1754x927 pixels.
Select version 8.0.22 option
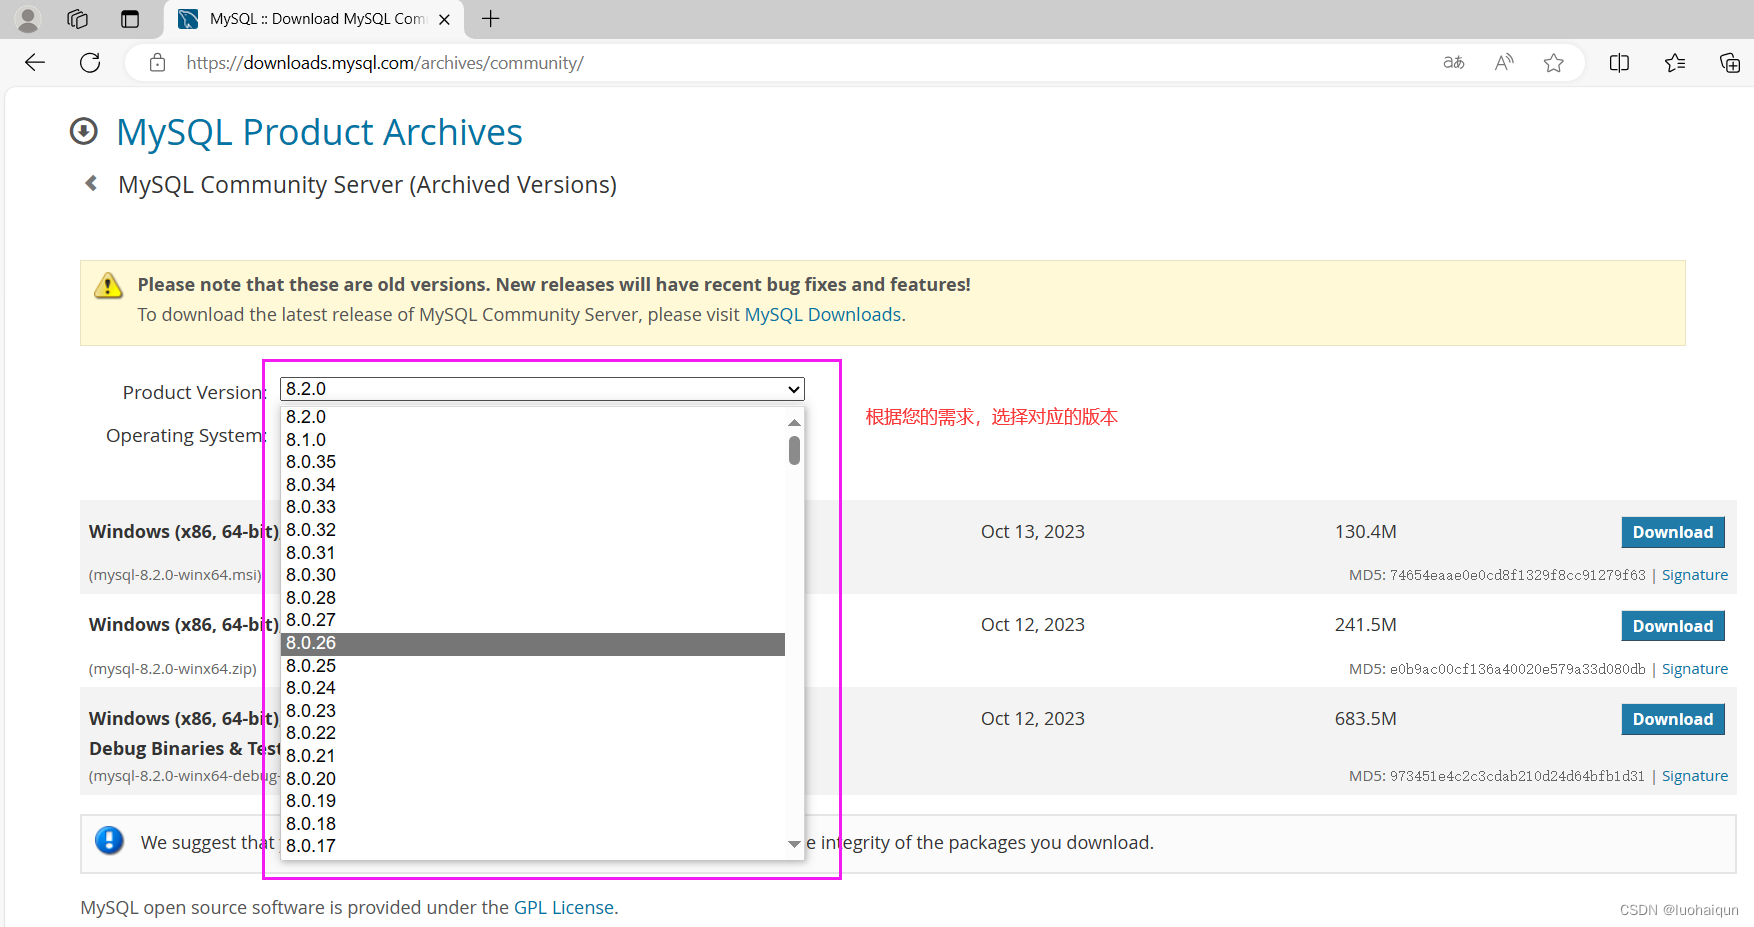(x=535, y=733)
